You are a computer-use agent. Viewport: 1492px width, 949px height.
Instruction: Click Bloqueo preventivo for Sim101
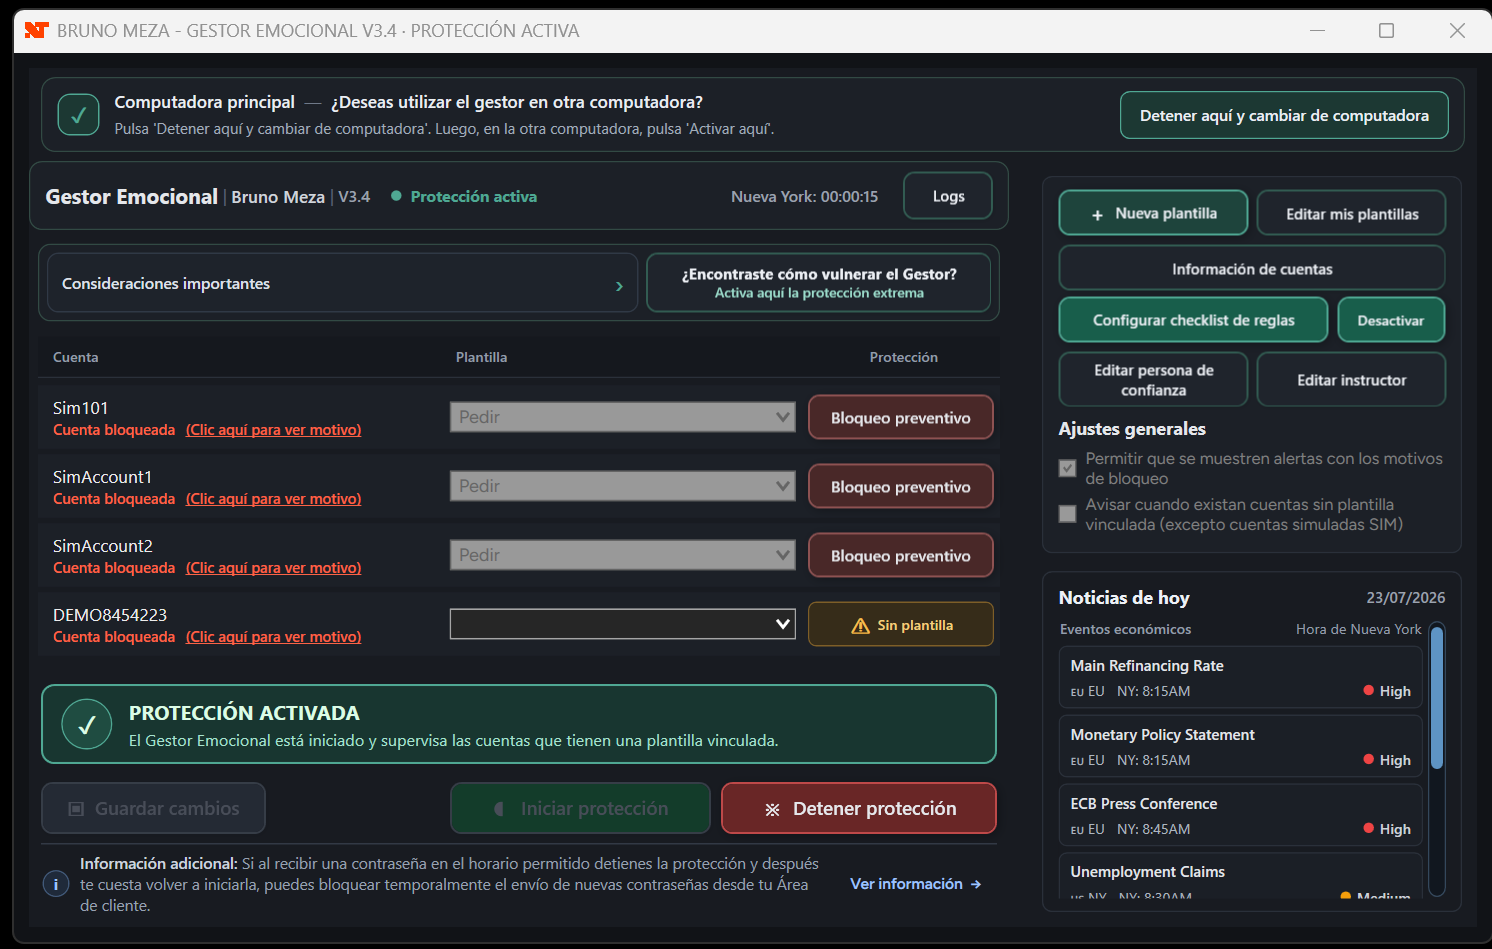tap(901, 417)
